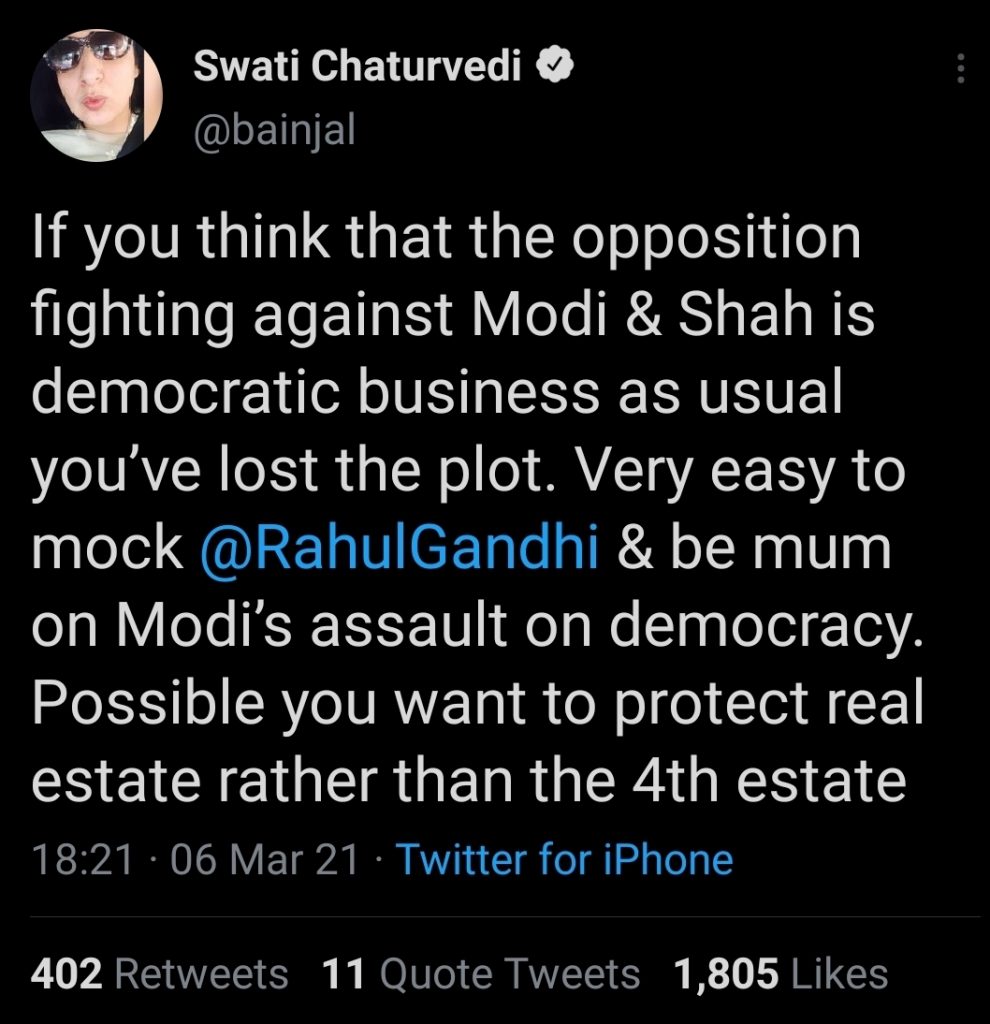
Task: View the 11 Quote Tweets
Action: (x=481, y=974)
